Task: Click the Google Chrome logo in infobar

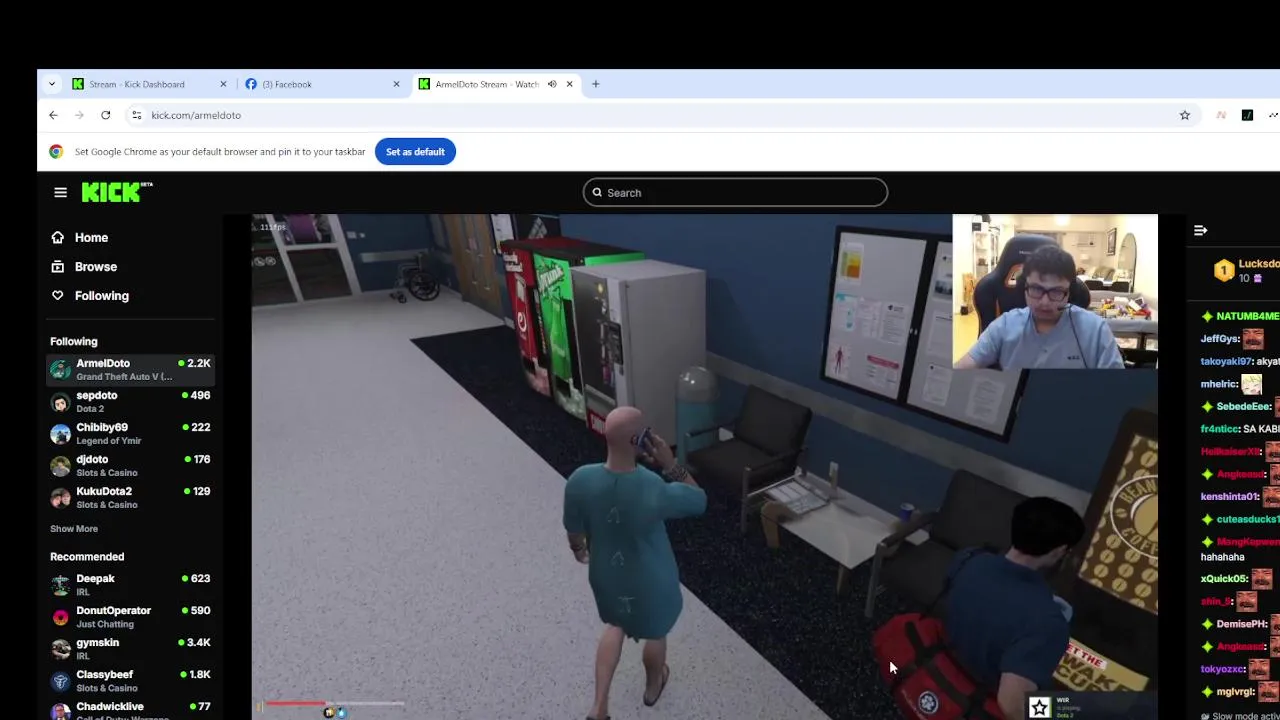Action: [56, 152]
